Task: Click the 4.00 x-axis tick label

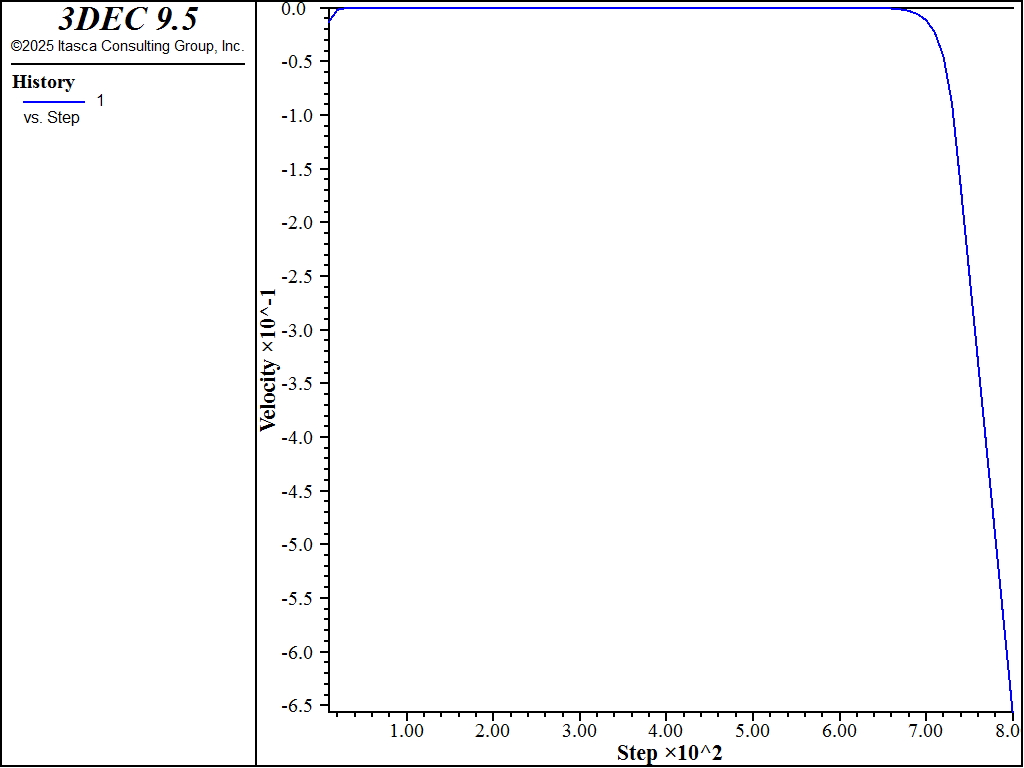Action: 666,728
